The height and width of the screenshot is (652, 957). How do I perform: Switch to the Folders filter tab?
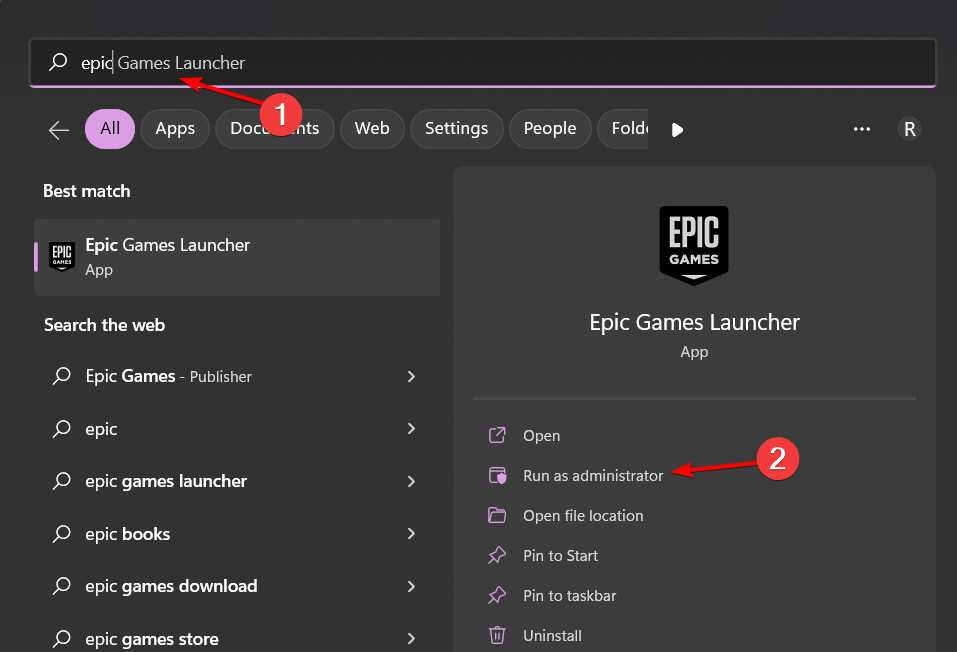click(x=623, y=129)
